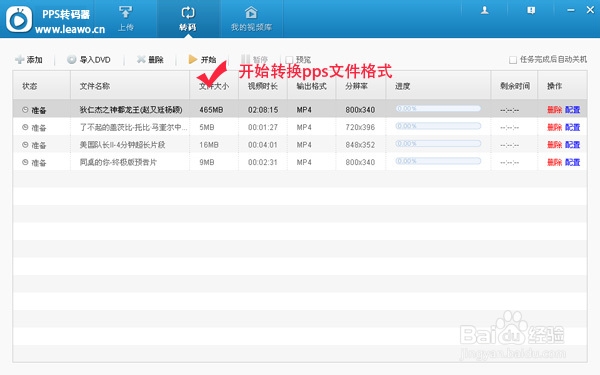
Task: Click the 848x352 resolution cell
Action: (360, 145)
